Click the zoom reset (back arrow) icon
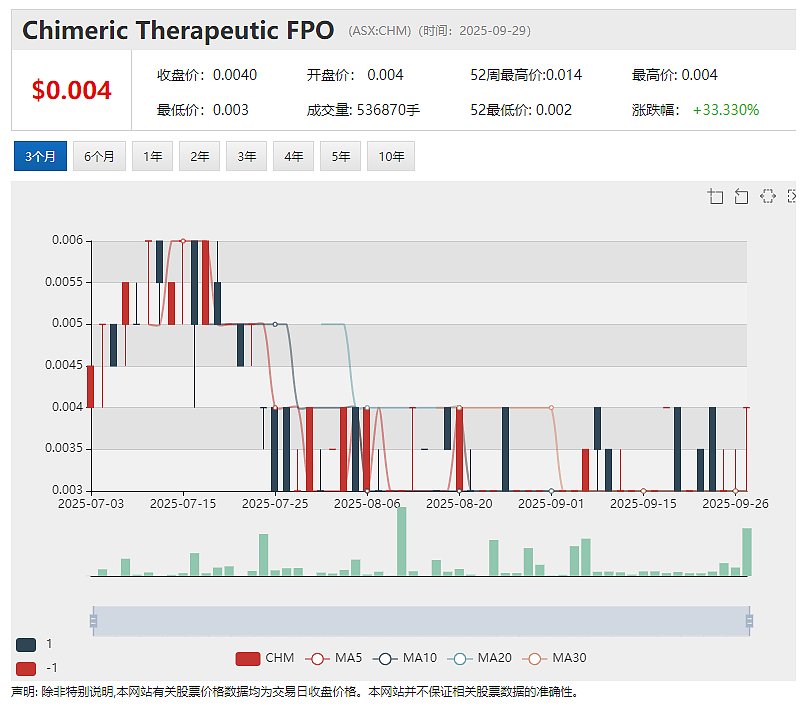The image size is (805, 711). (741, 196)
